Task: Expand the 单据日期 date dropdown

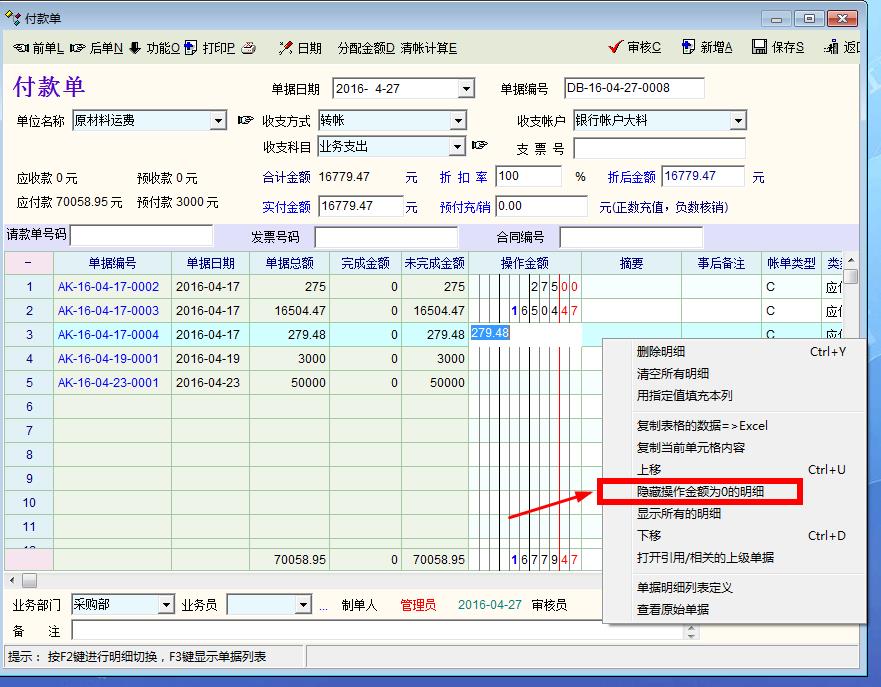Action: click(x=466, y=90)
